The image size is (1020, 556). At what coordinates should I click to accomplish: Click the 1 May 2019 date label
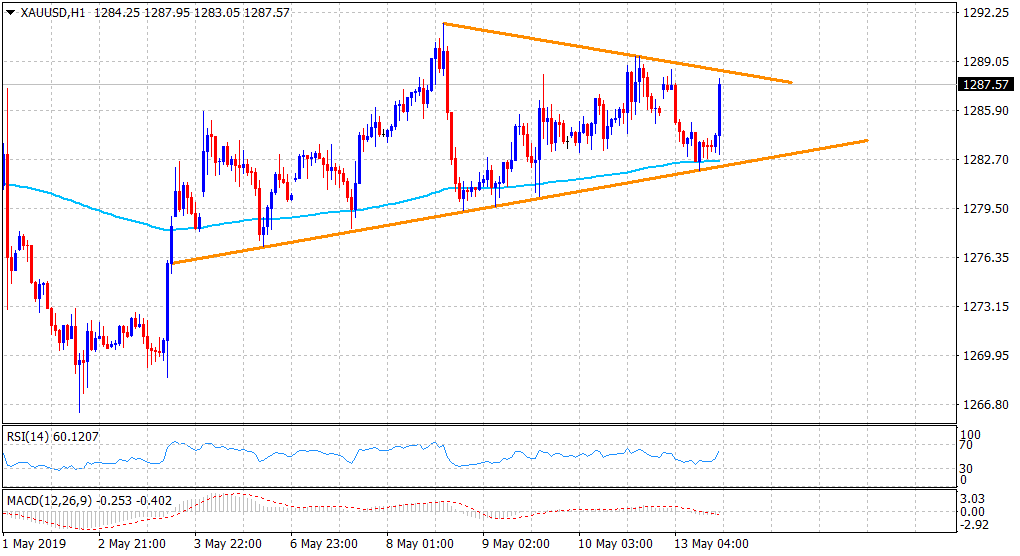click(x=36, y=544)
